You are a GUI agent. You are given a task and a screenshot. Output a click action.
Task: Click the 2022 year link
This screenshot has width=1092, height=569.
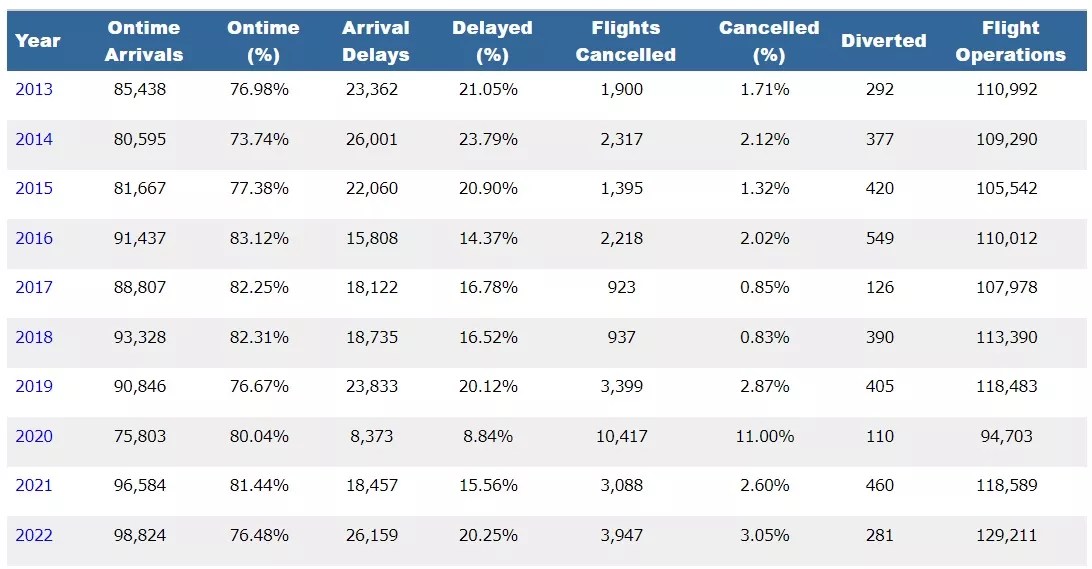(34, 535)
